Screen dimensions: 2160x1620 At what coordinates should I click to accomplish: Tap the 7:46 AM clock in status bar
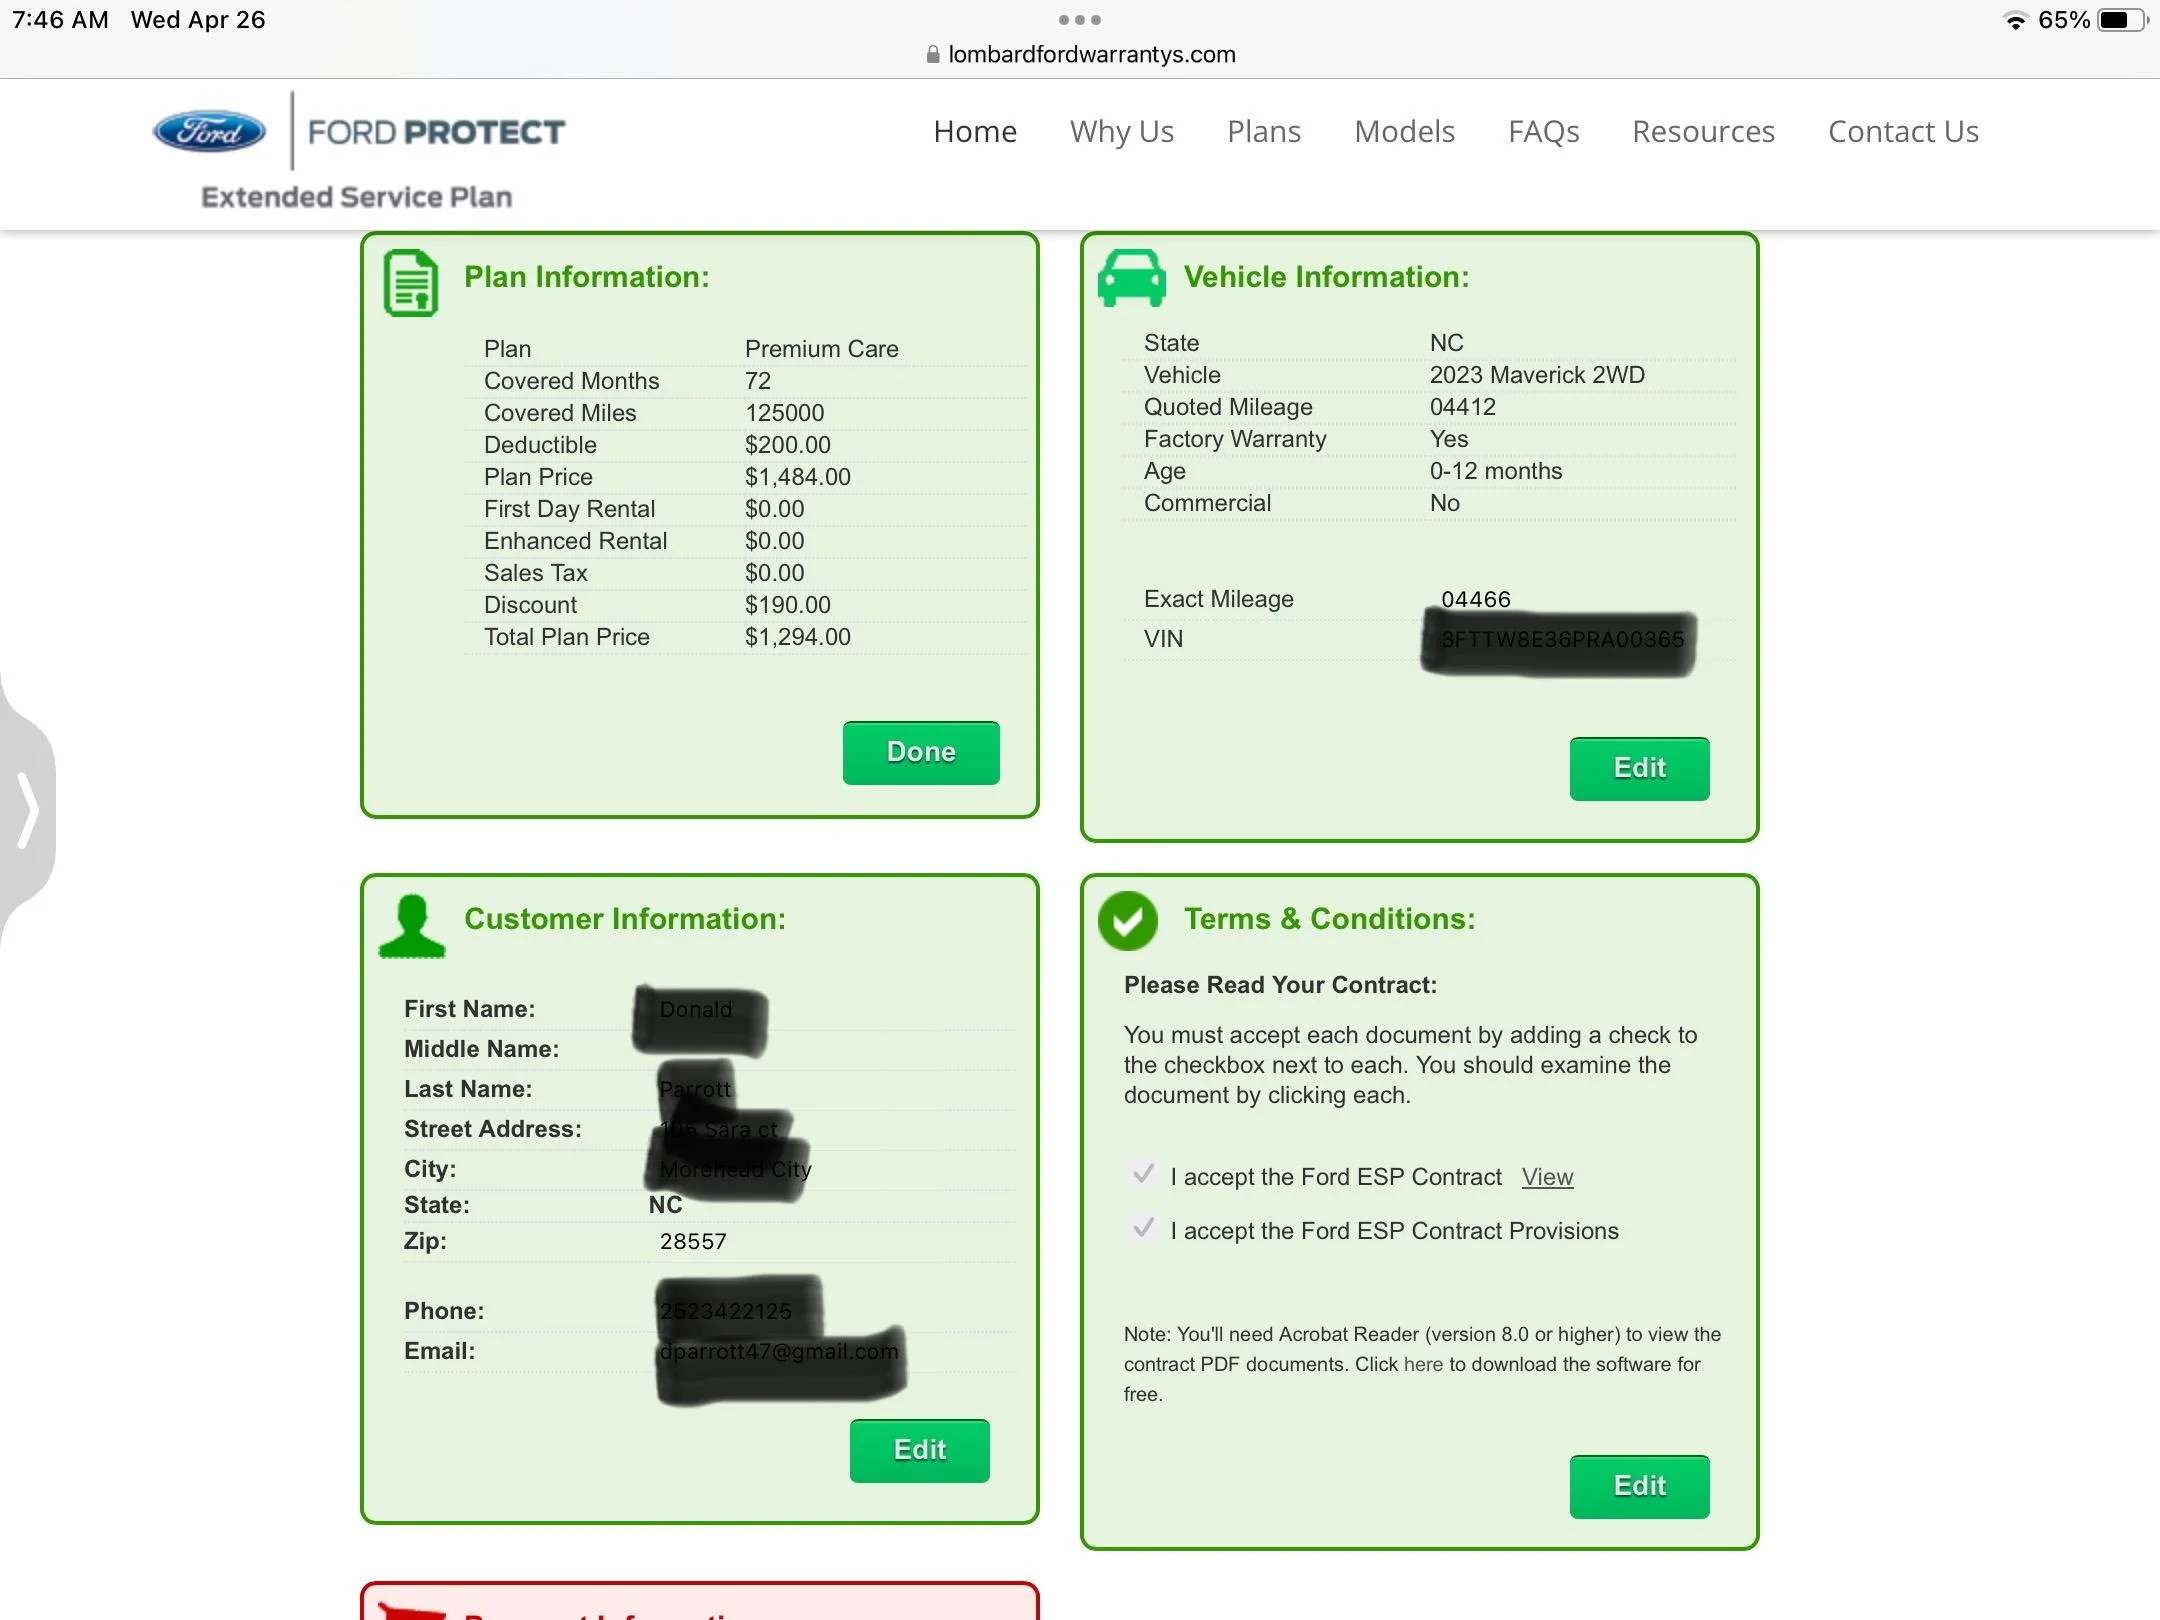[x=60, y=20]
